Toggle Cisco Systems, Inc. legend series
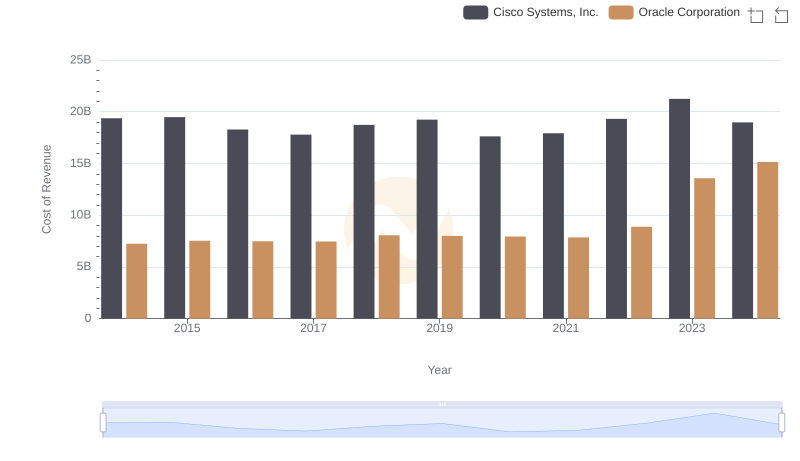The width and height of the screenshot is (800, 461). (531, 12)
